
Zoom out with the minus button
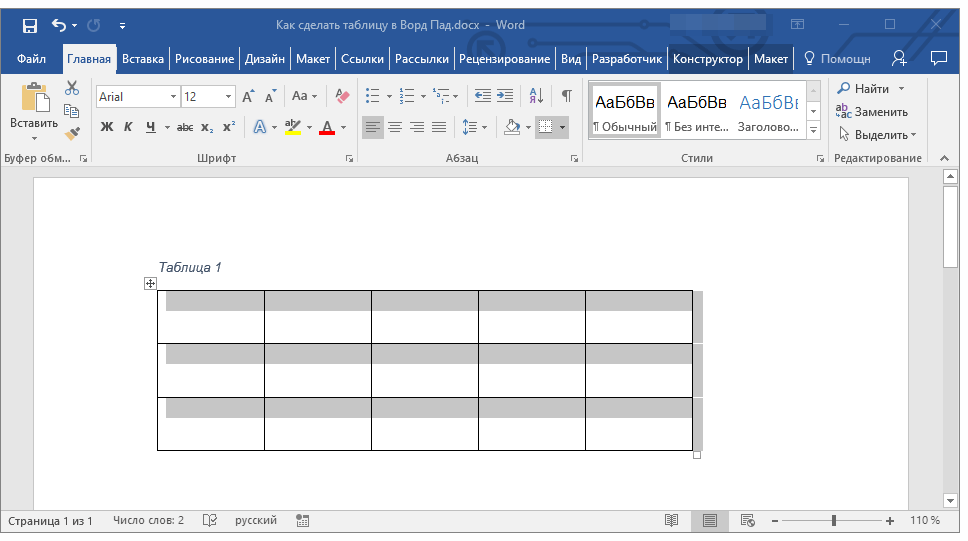775,521
